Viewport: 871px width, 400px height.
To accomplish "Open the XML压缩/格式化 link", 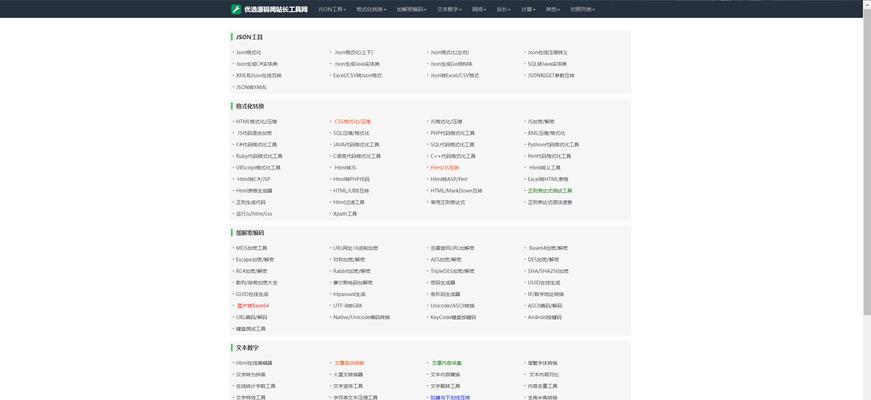I will [x=546, y=133].
